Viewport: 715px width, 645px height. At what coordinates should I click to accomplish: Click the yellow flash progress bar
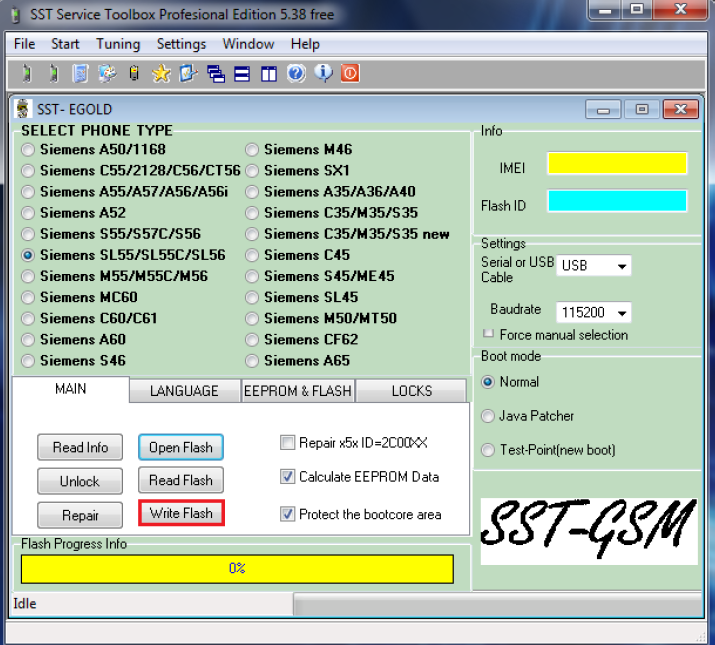[x=237, y=568]
